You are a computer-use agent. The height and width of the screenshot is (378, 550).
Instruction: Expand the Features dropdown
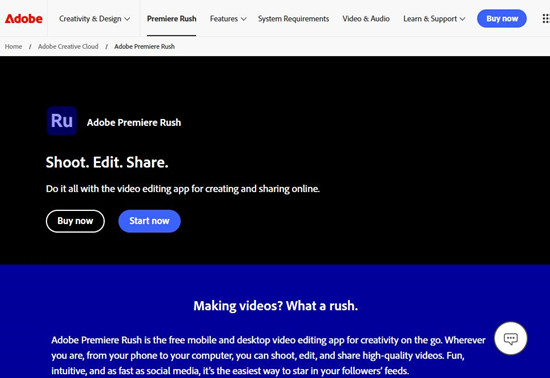tap(228, 19)
